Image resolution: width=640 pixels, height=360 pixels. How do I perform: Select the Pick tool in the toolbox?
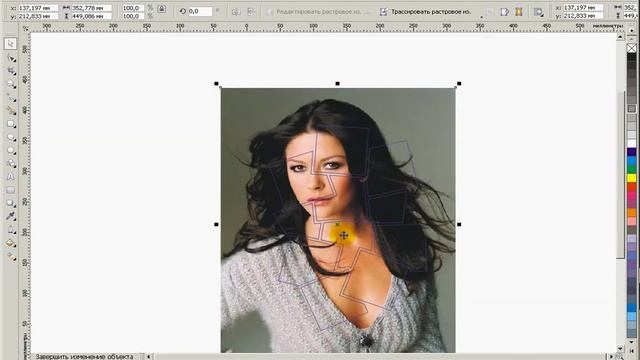pos(11,44)
